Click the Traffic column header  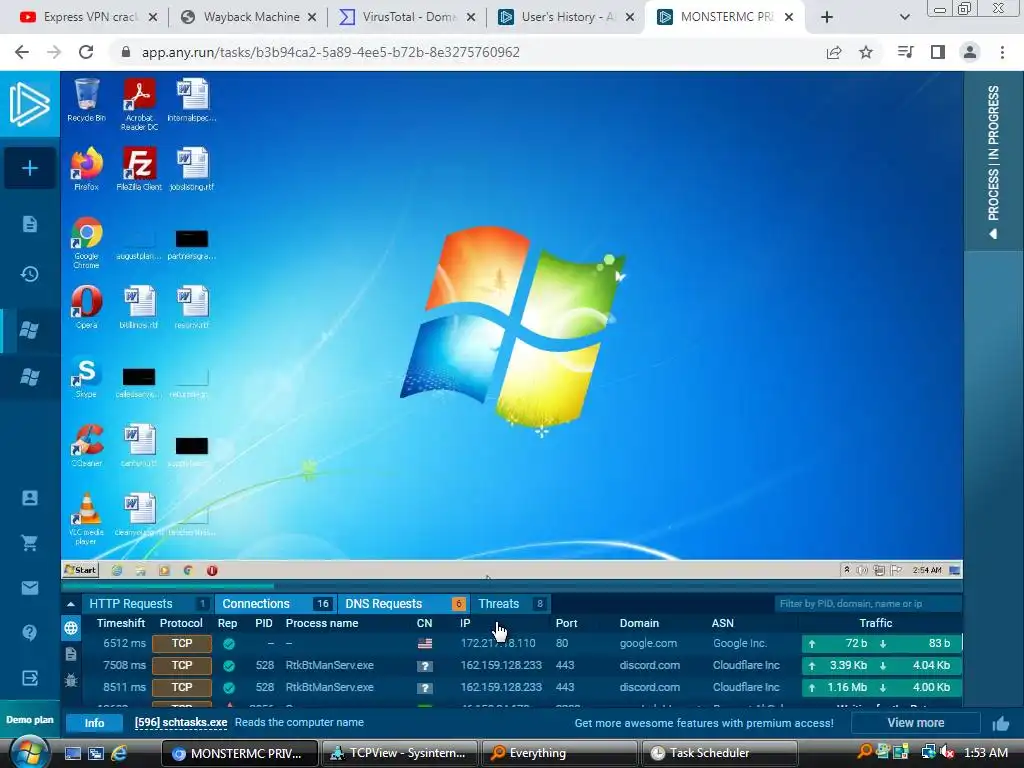(x=875, y=623)
